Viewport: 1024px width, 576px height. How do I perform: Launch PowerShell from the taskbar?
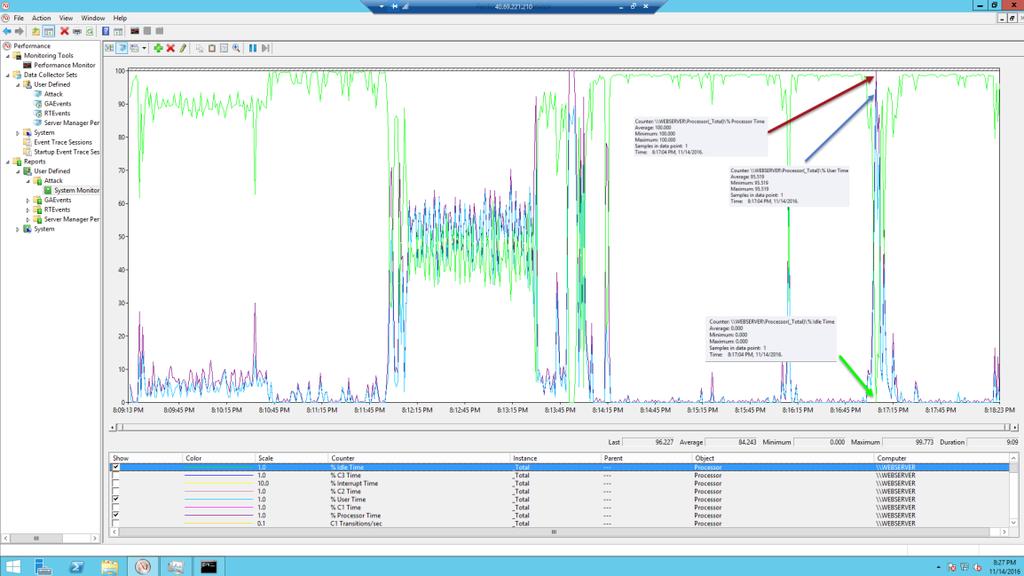point(76,566)
